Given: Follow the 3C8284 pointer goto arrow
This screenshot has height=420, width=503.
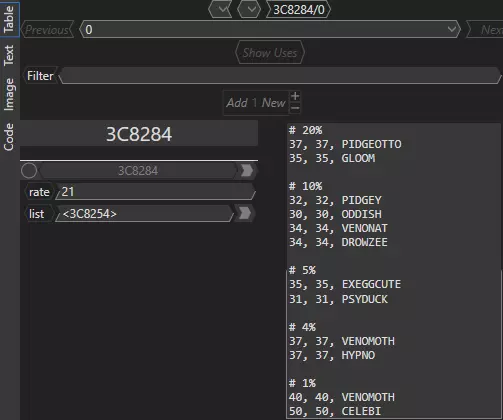Looking at the screenshot, I should (x=247, y=171).
